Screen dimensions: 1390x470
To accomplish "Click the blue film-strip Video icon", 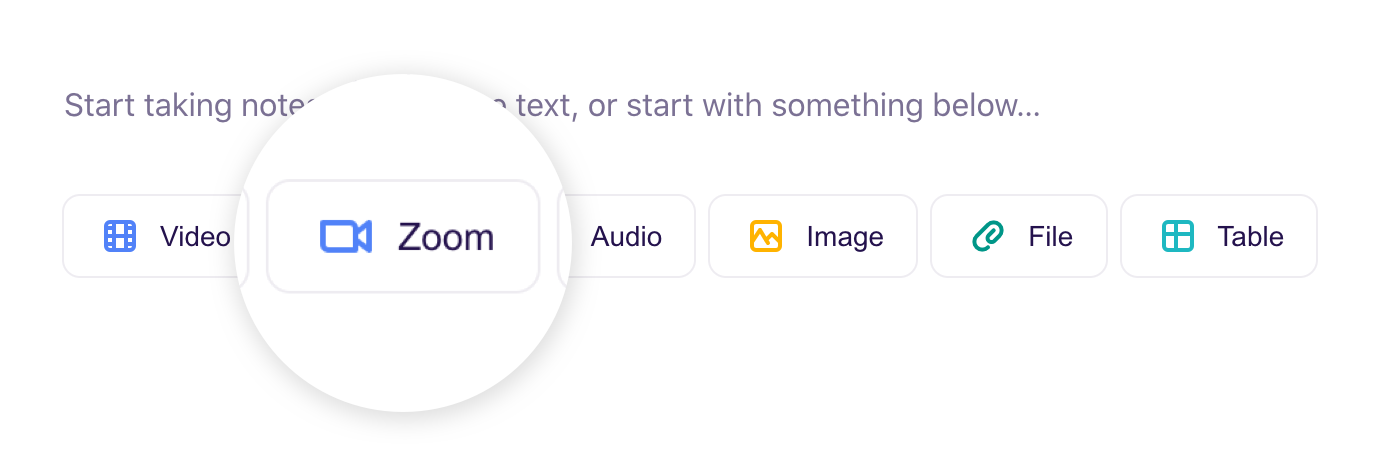I will point(120,236).
